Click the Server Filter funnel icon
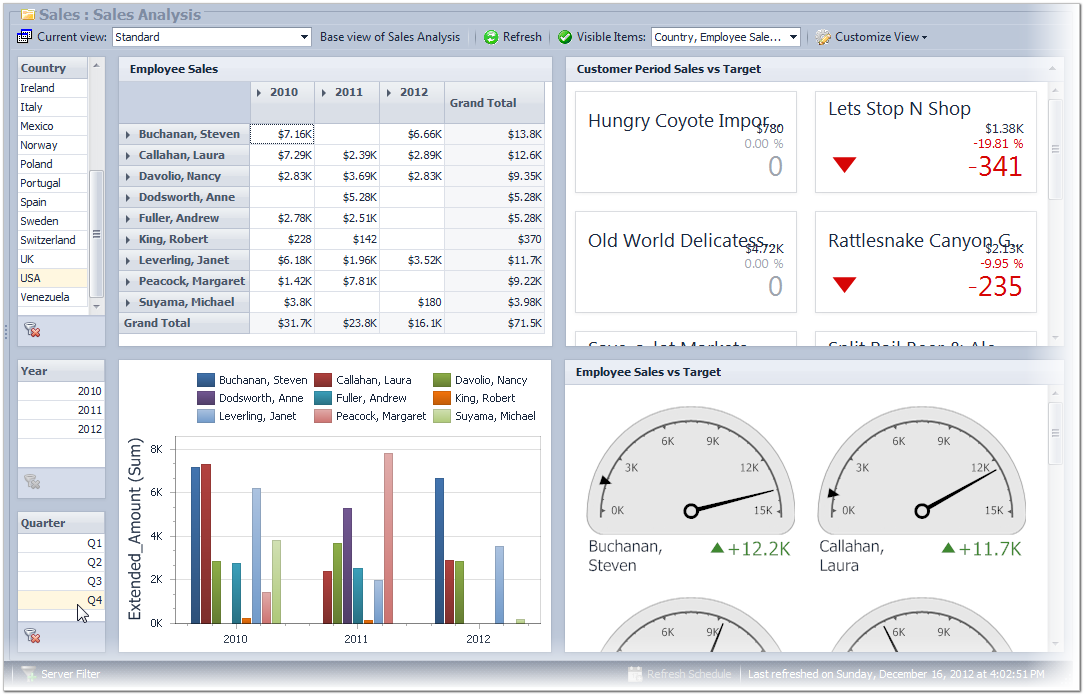The width and height of the screenshot is (1084, 695). (x=28, y=674)
